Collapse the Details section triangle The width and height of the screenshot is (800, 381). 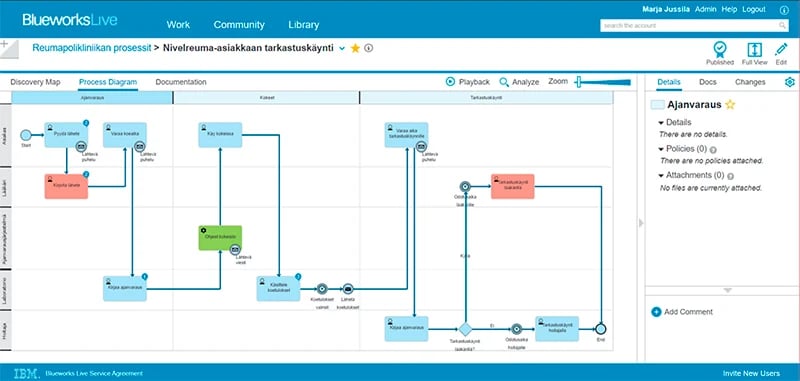coord(661,123)
